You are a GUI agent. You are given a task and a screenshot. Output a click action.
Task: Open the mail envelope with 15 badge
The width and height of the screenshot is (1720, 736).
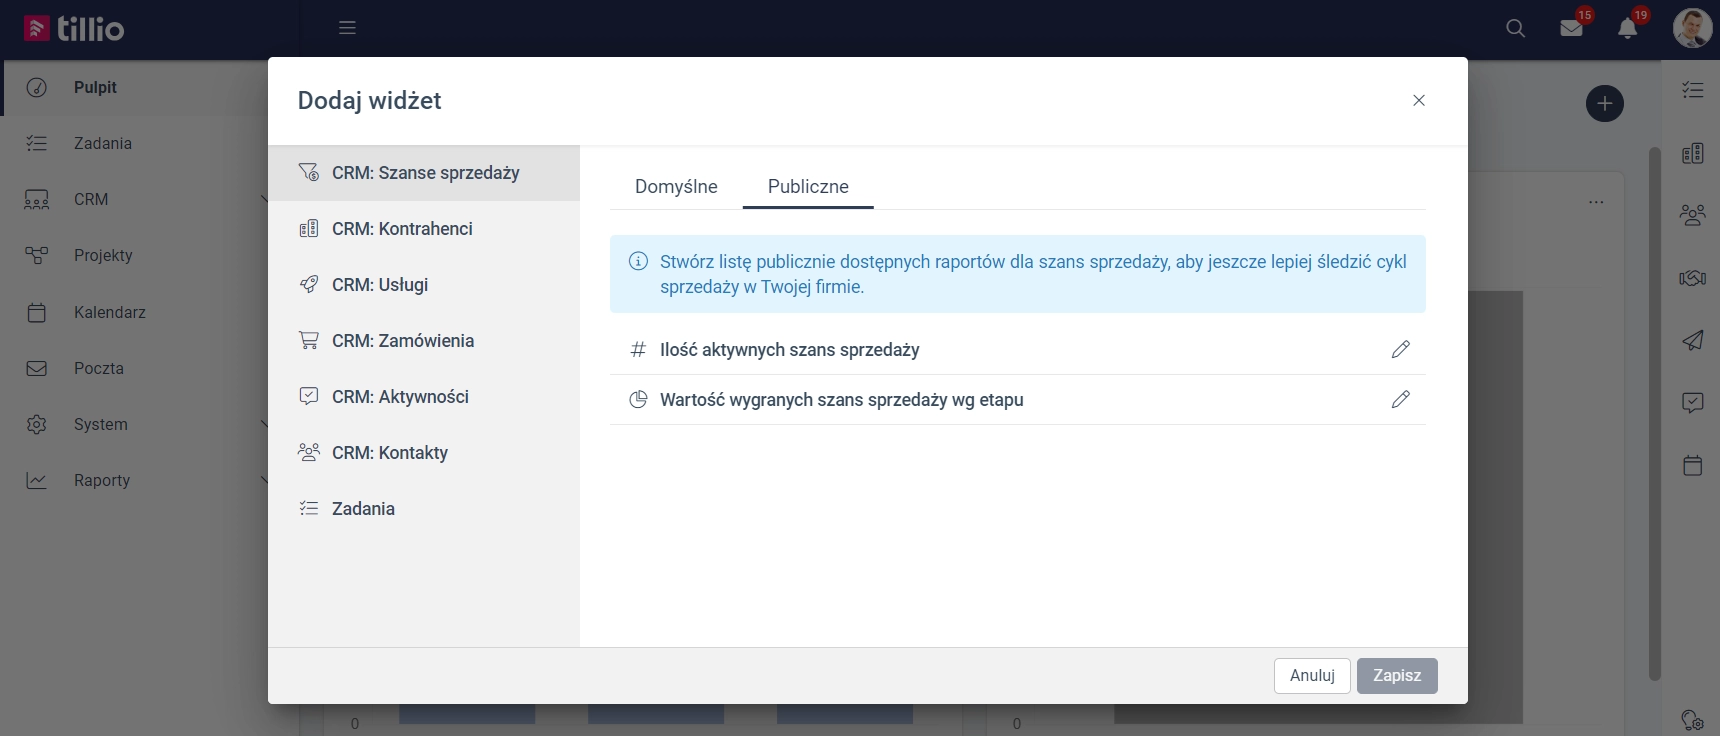point(1572,27)
